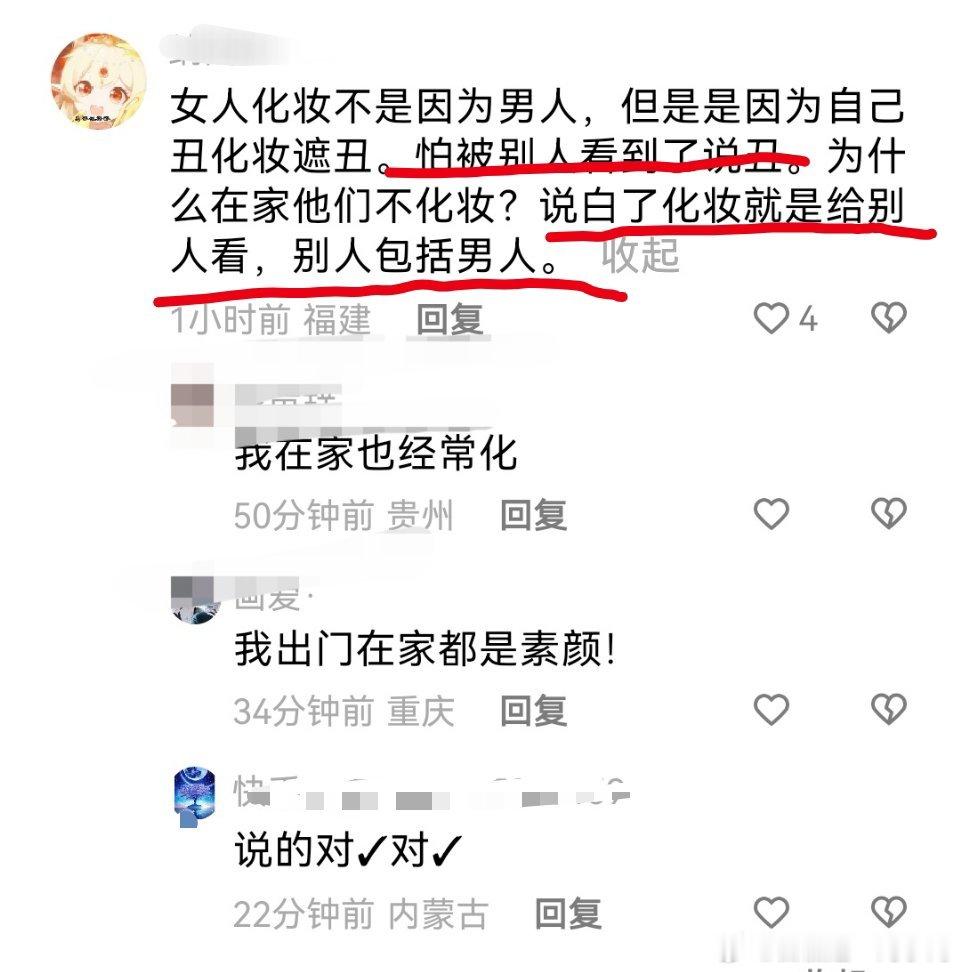
Task: Open avatar of 我出门在家都是素颜 commenter
Action: tap(195, 599)
